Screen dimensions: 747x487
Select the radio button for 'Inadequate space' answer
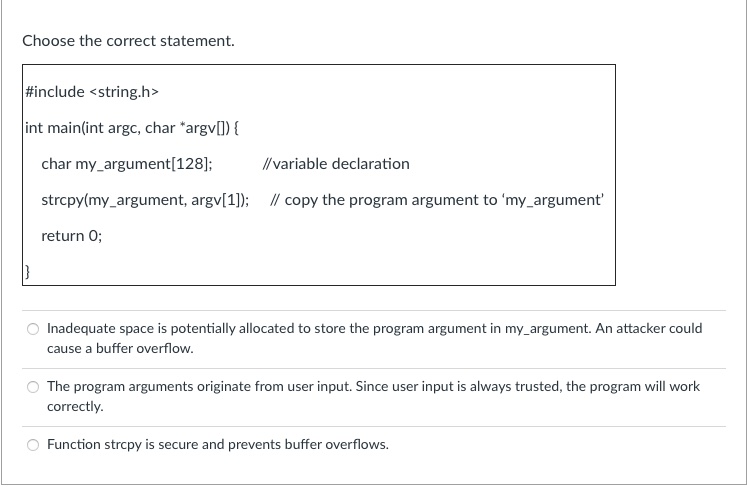click(33, 329)
